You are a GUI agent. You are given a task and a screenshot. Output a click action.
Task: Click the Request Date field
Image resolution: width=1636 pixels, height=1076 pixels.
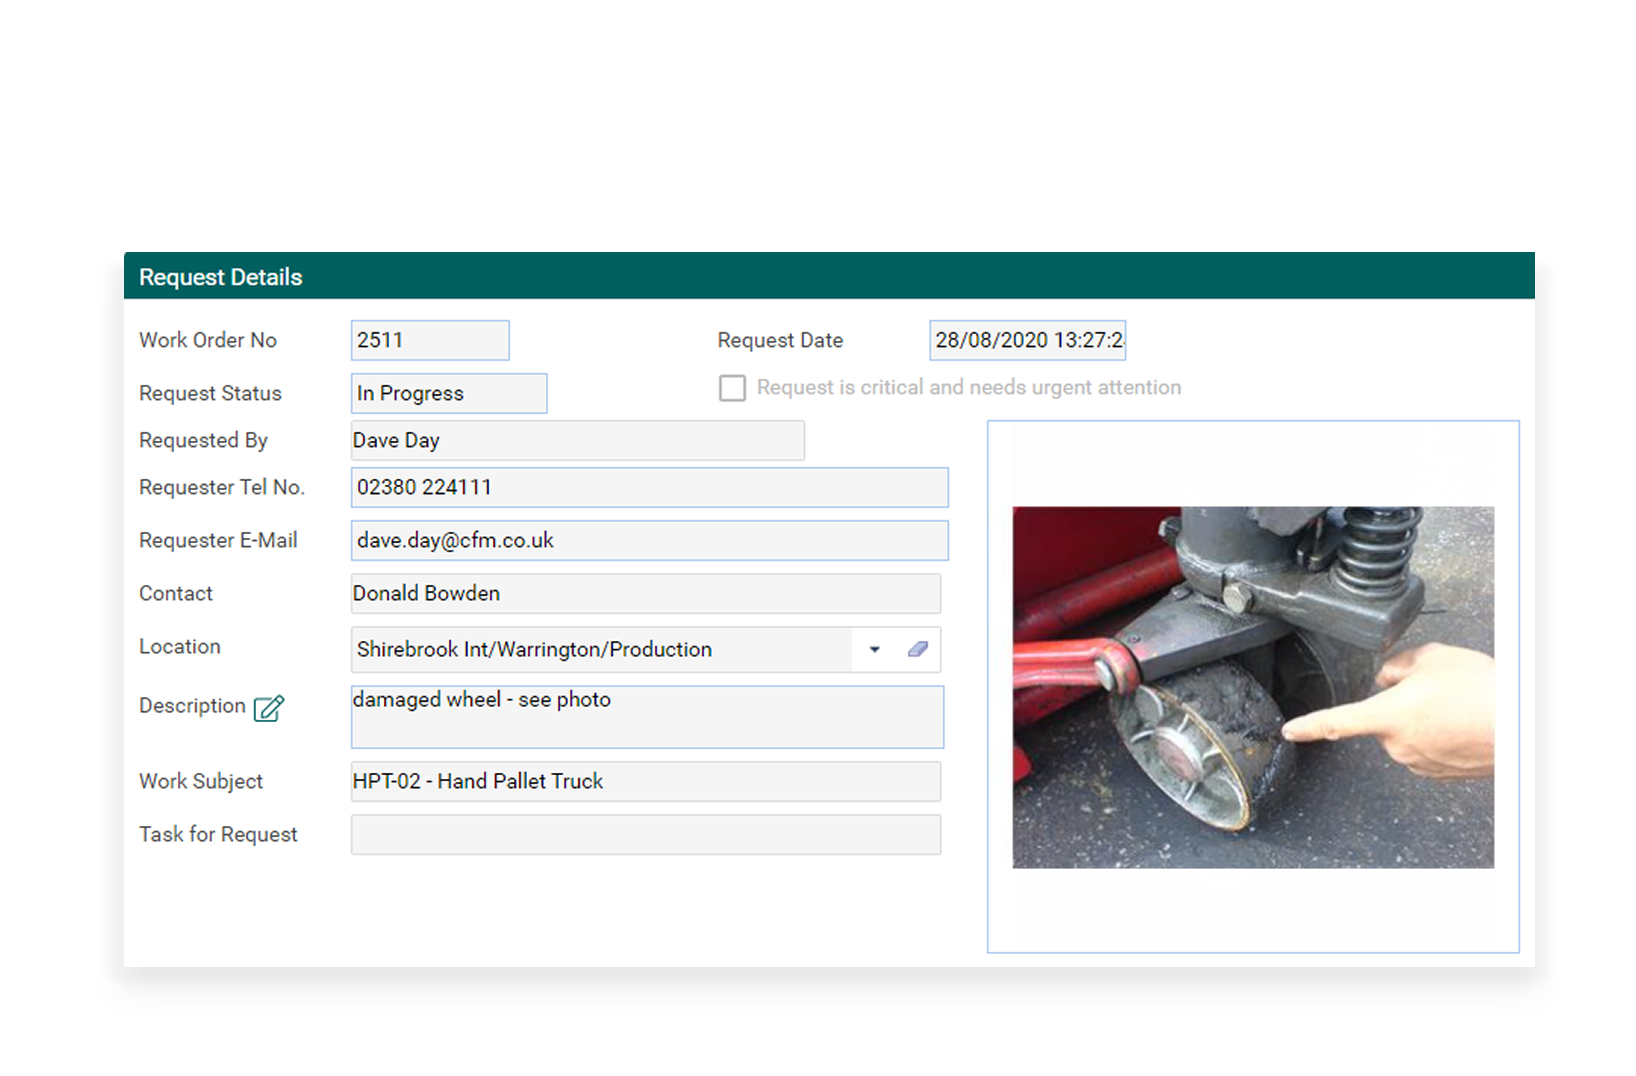point(1027,340)
